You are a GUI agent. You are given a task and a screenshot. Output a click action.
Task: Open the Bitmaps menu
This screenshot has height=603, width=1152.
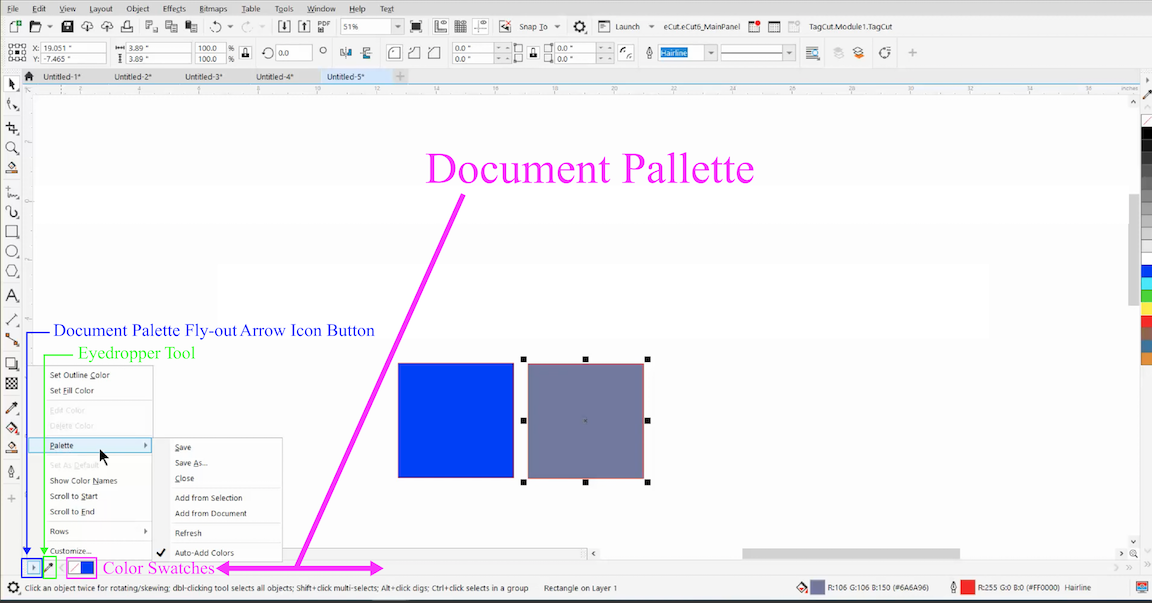[213, 8]
